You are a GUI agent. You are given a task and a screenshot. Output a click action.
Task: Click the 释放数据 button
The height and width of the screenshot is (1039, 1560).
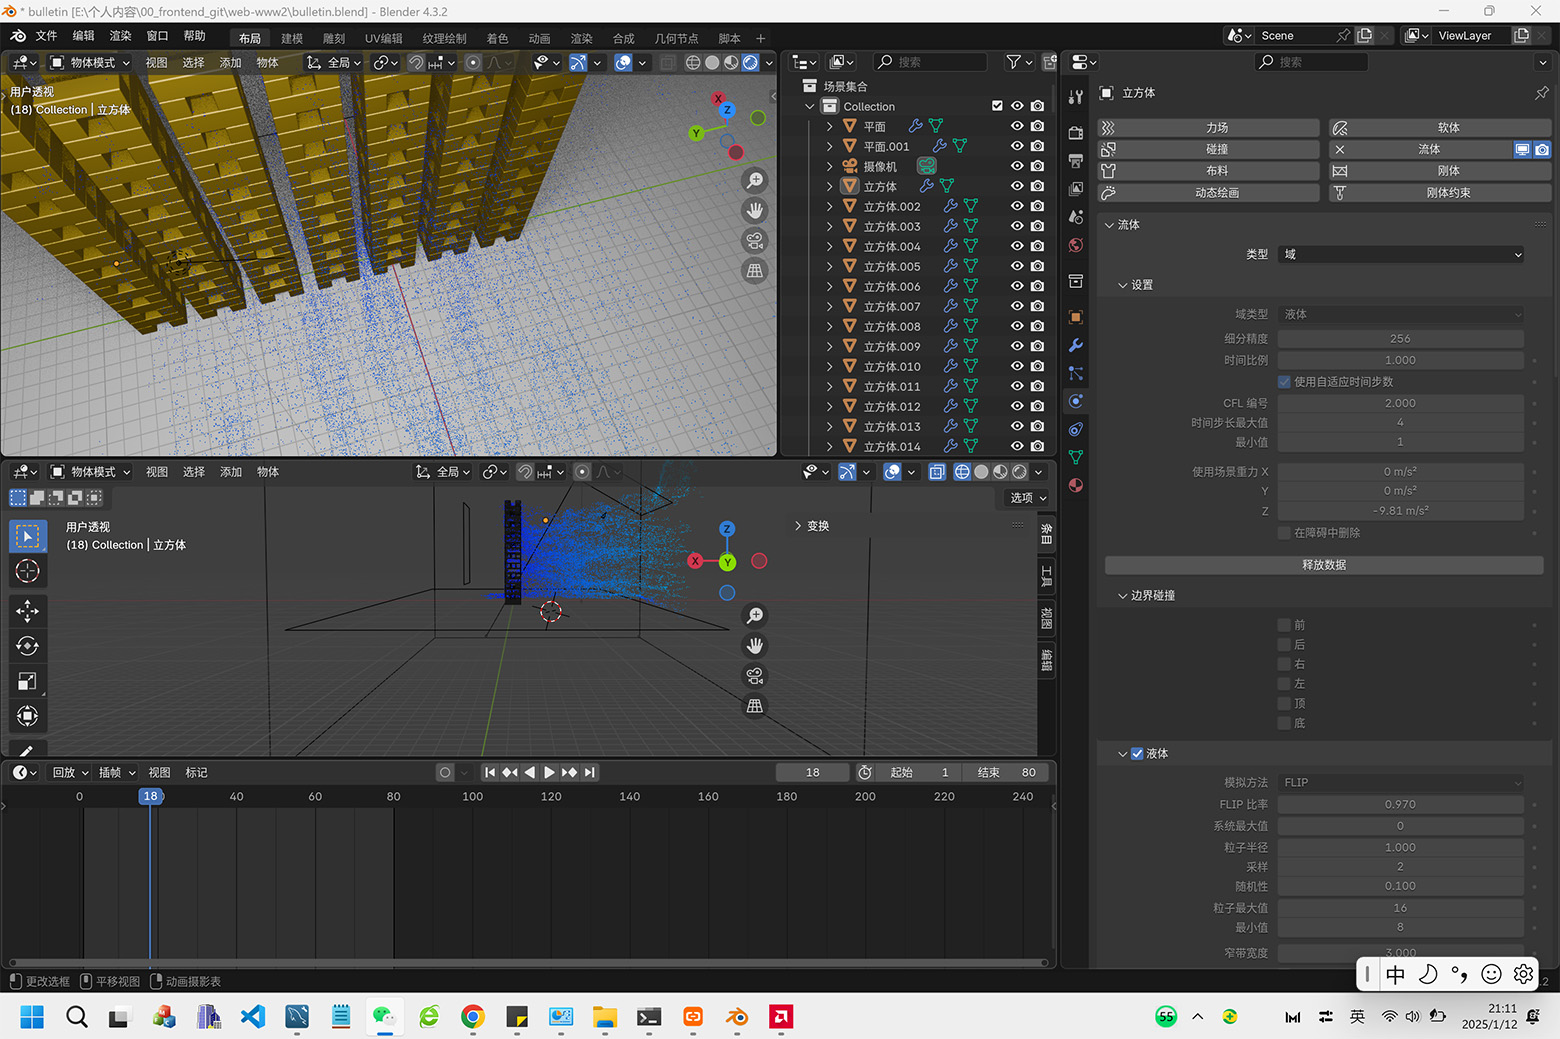pos(1323,565)
